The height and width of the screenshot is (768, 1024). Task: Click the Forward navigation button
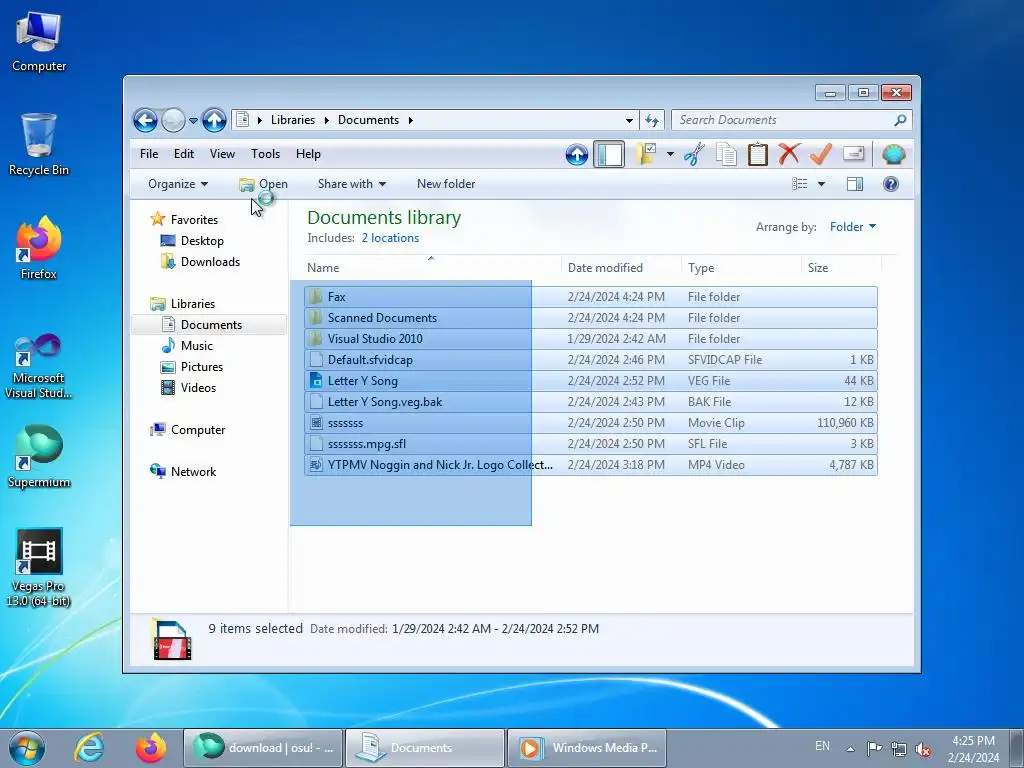173,120
